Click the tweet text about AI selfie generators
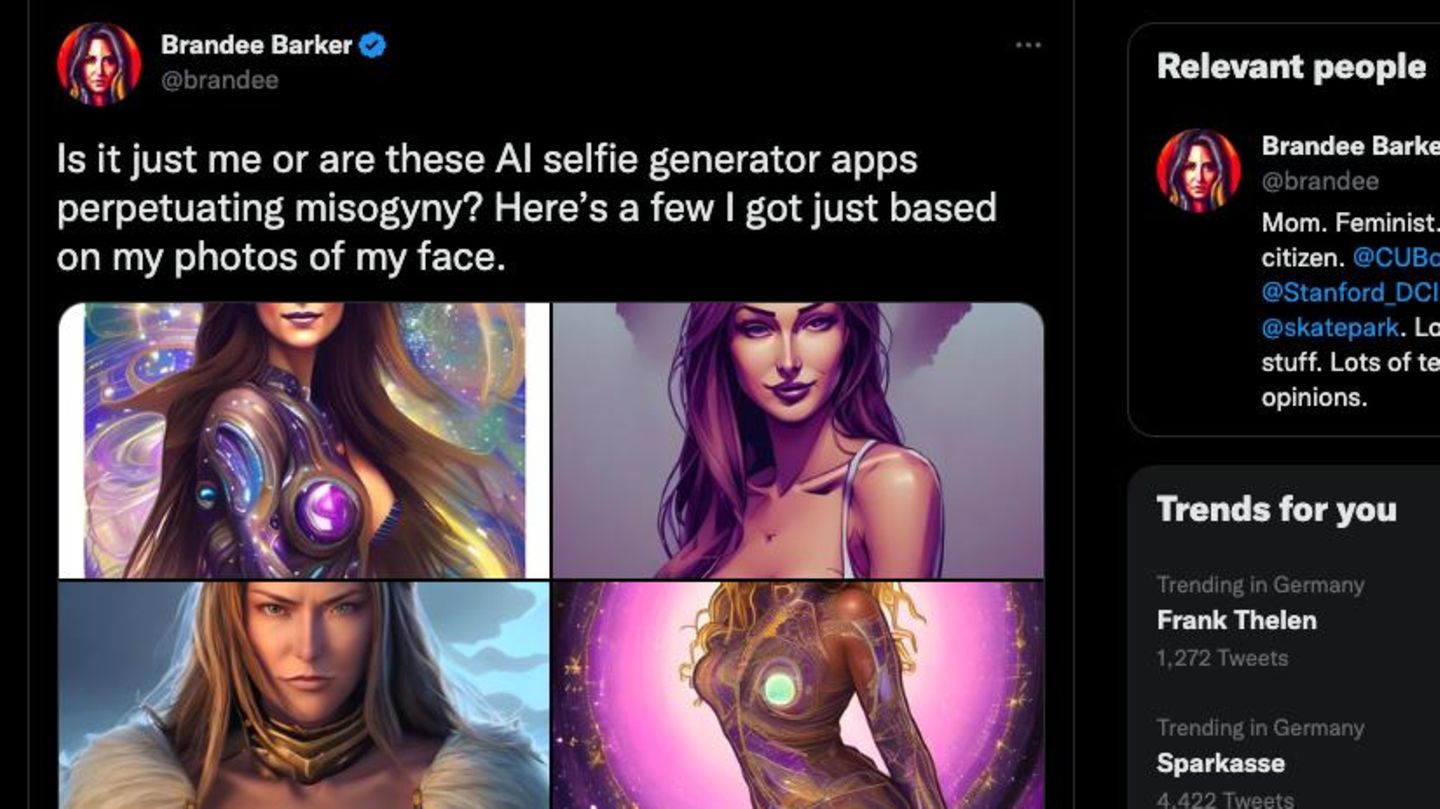 (526, 208)
